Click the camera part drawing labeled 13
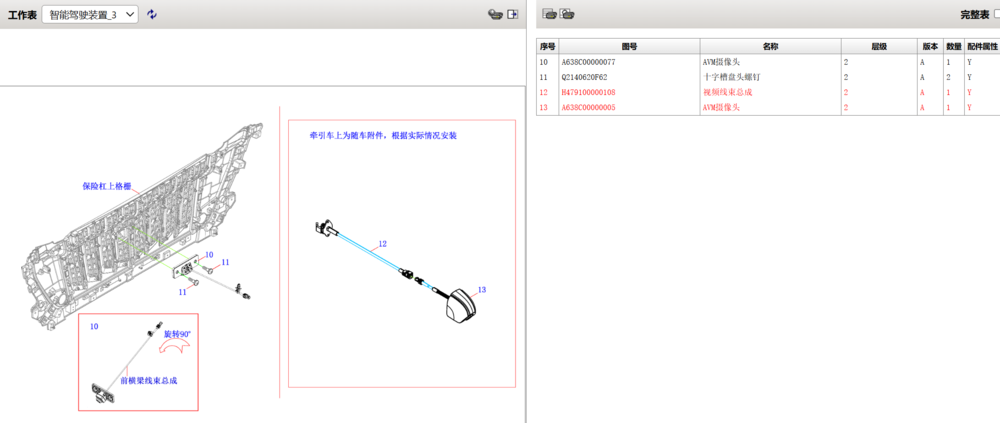This screenshot has width=1000, height=423. pyautogui.click(x=459, y=307)
